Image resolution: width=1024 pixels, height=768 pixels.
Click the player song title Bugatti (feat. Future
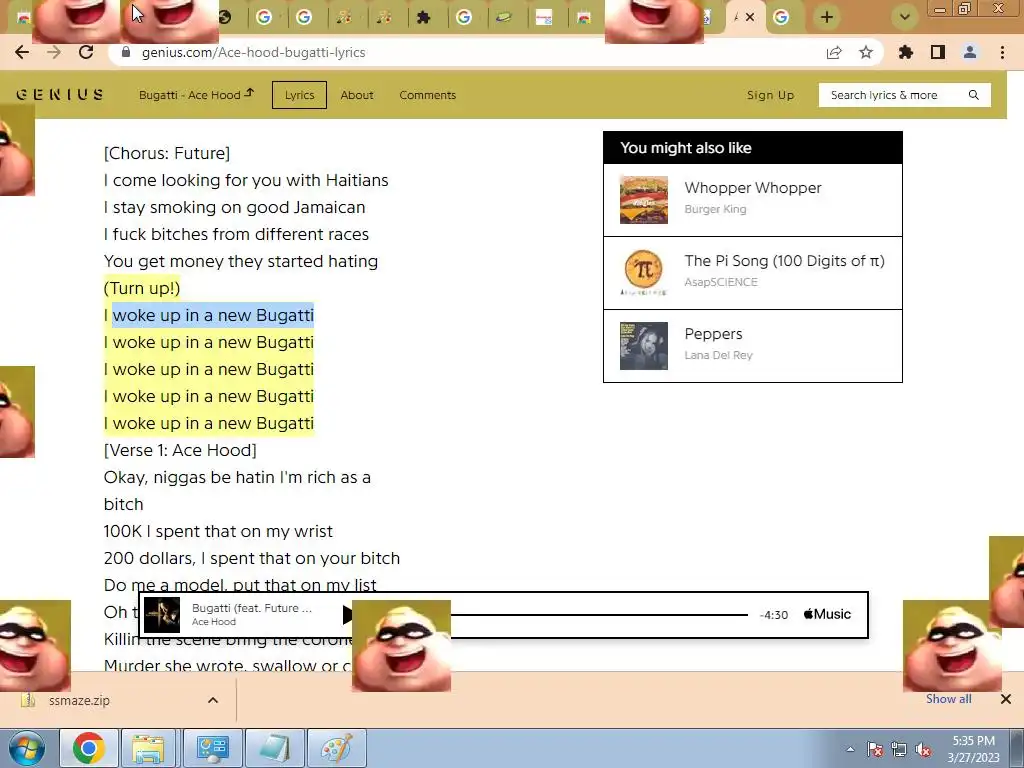251,608
